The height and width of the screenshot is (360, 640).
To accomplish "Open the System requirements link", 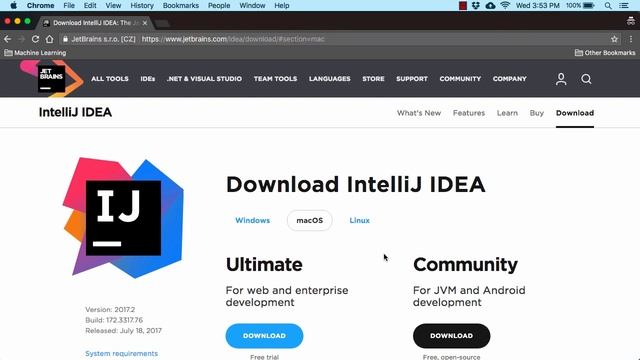I will [x=122, y=353].
